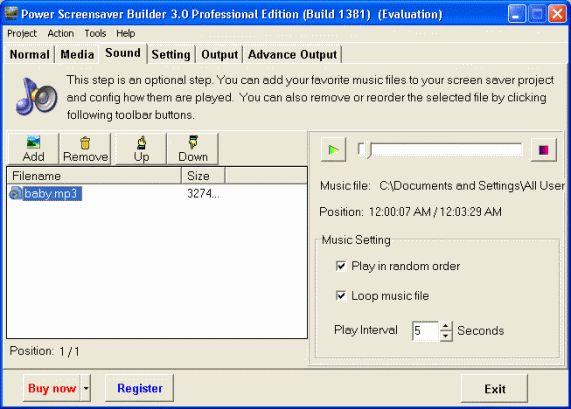Click the application icon in title bar
Screen dimensions: 571x409
pyautogui.click(x=11, y=13)
